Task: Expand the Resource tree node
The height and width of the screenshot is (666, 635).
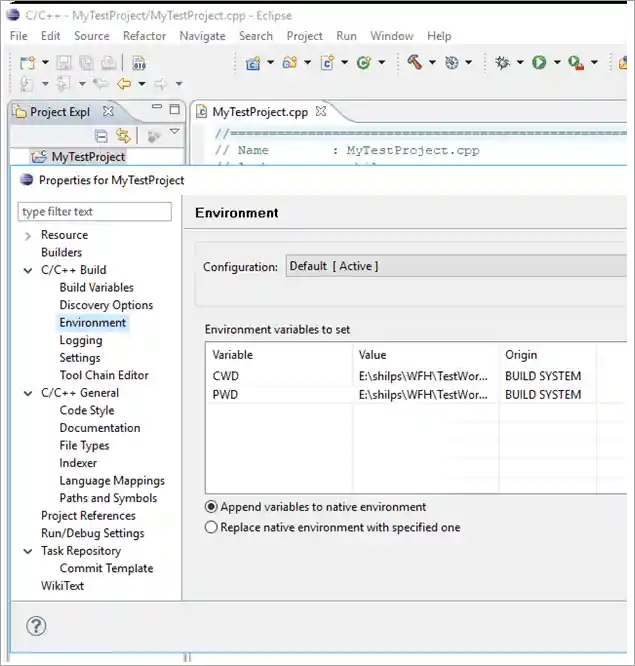Action: [28, 236]
